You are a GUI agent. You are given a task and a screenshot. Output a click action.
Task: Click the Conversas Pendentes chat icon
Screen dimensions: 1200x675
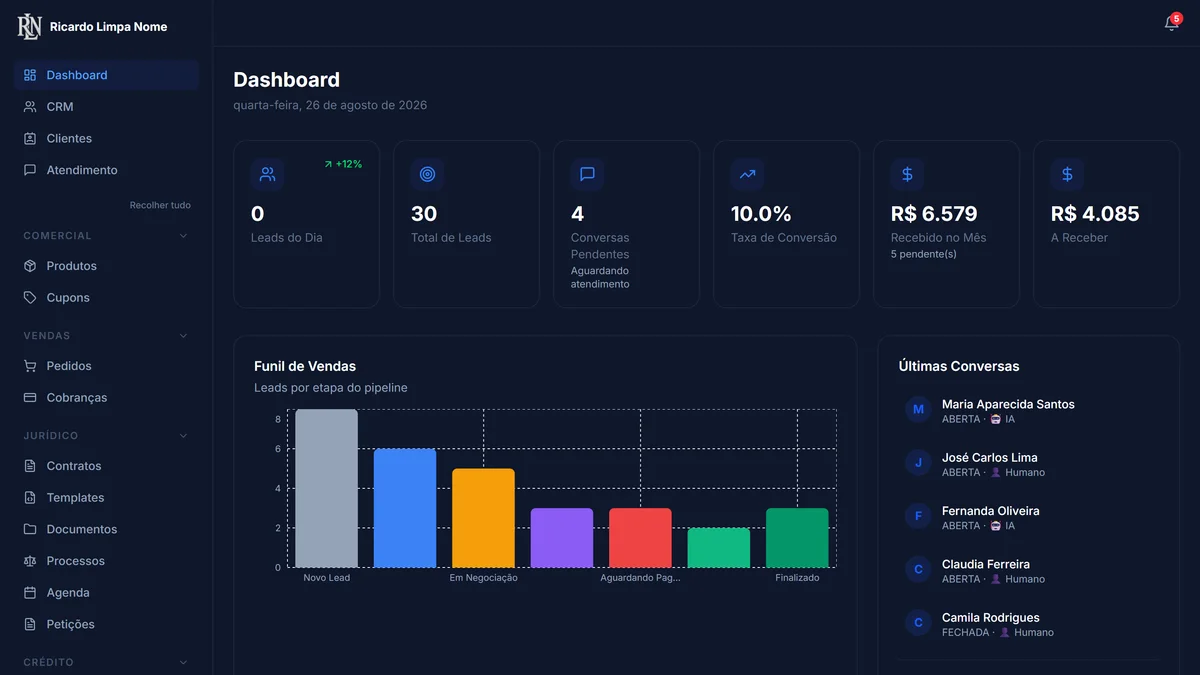587,174
